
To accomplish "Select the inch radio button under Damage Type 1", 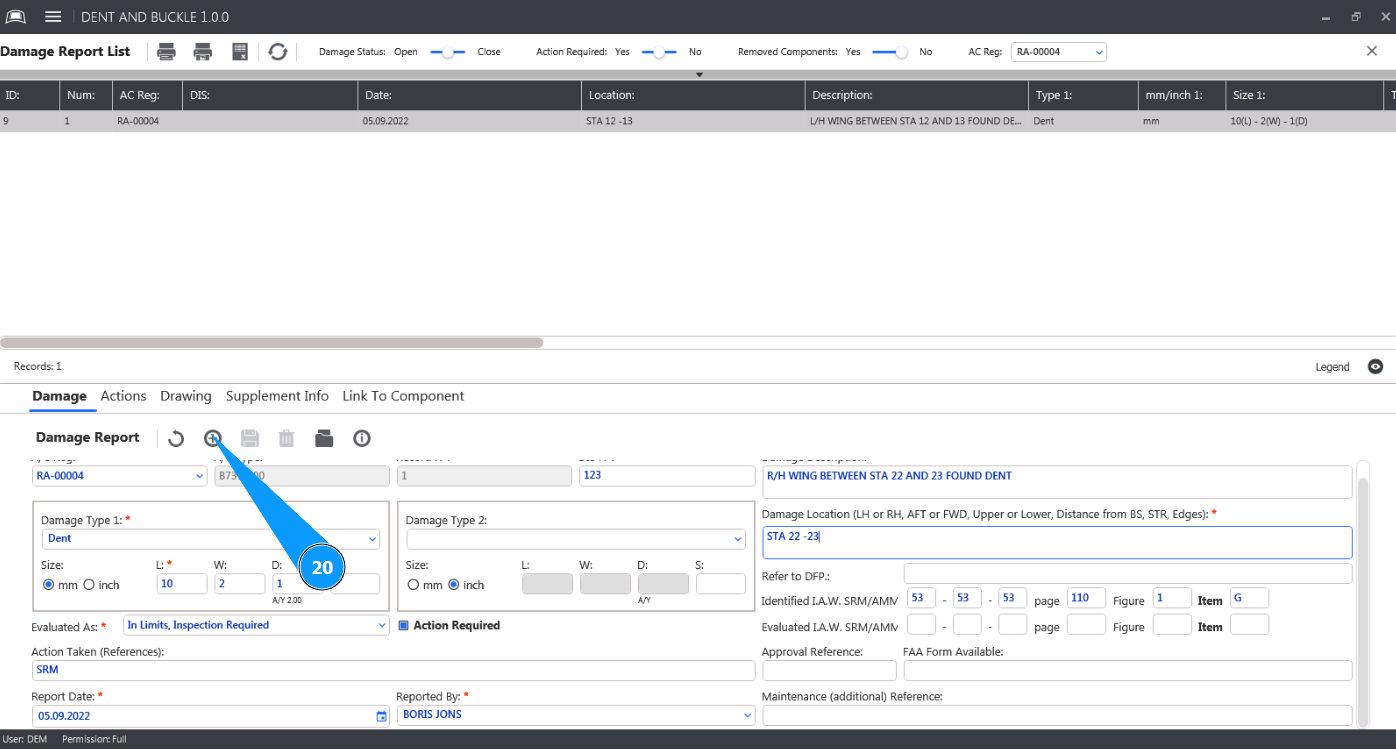I will pos(89,585).
